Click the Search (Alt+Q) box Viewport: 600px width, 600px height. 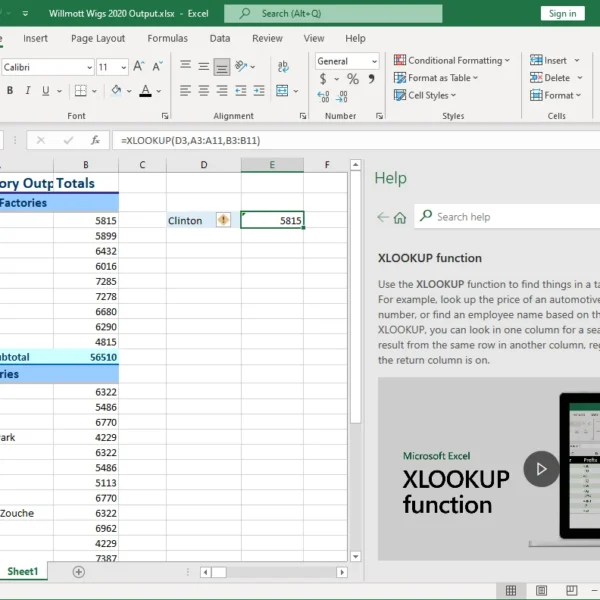[333, 13]
